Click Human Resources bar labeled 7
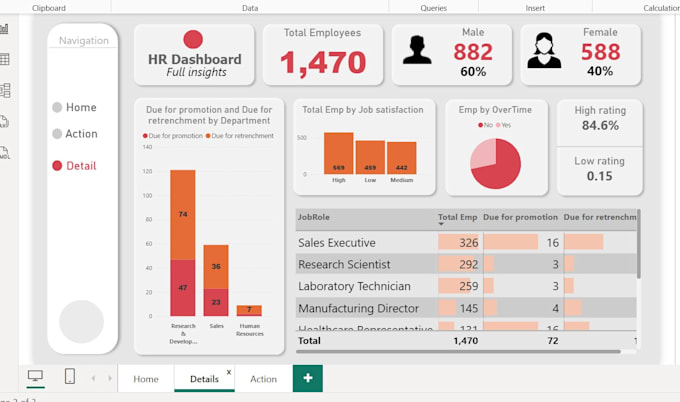Screen dimensions: 680x402 point(249,310)
